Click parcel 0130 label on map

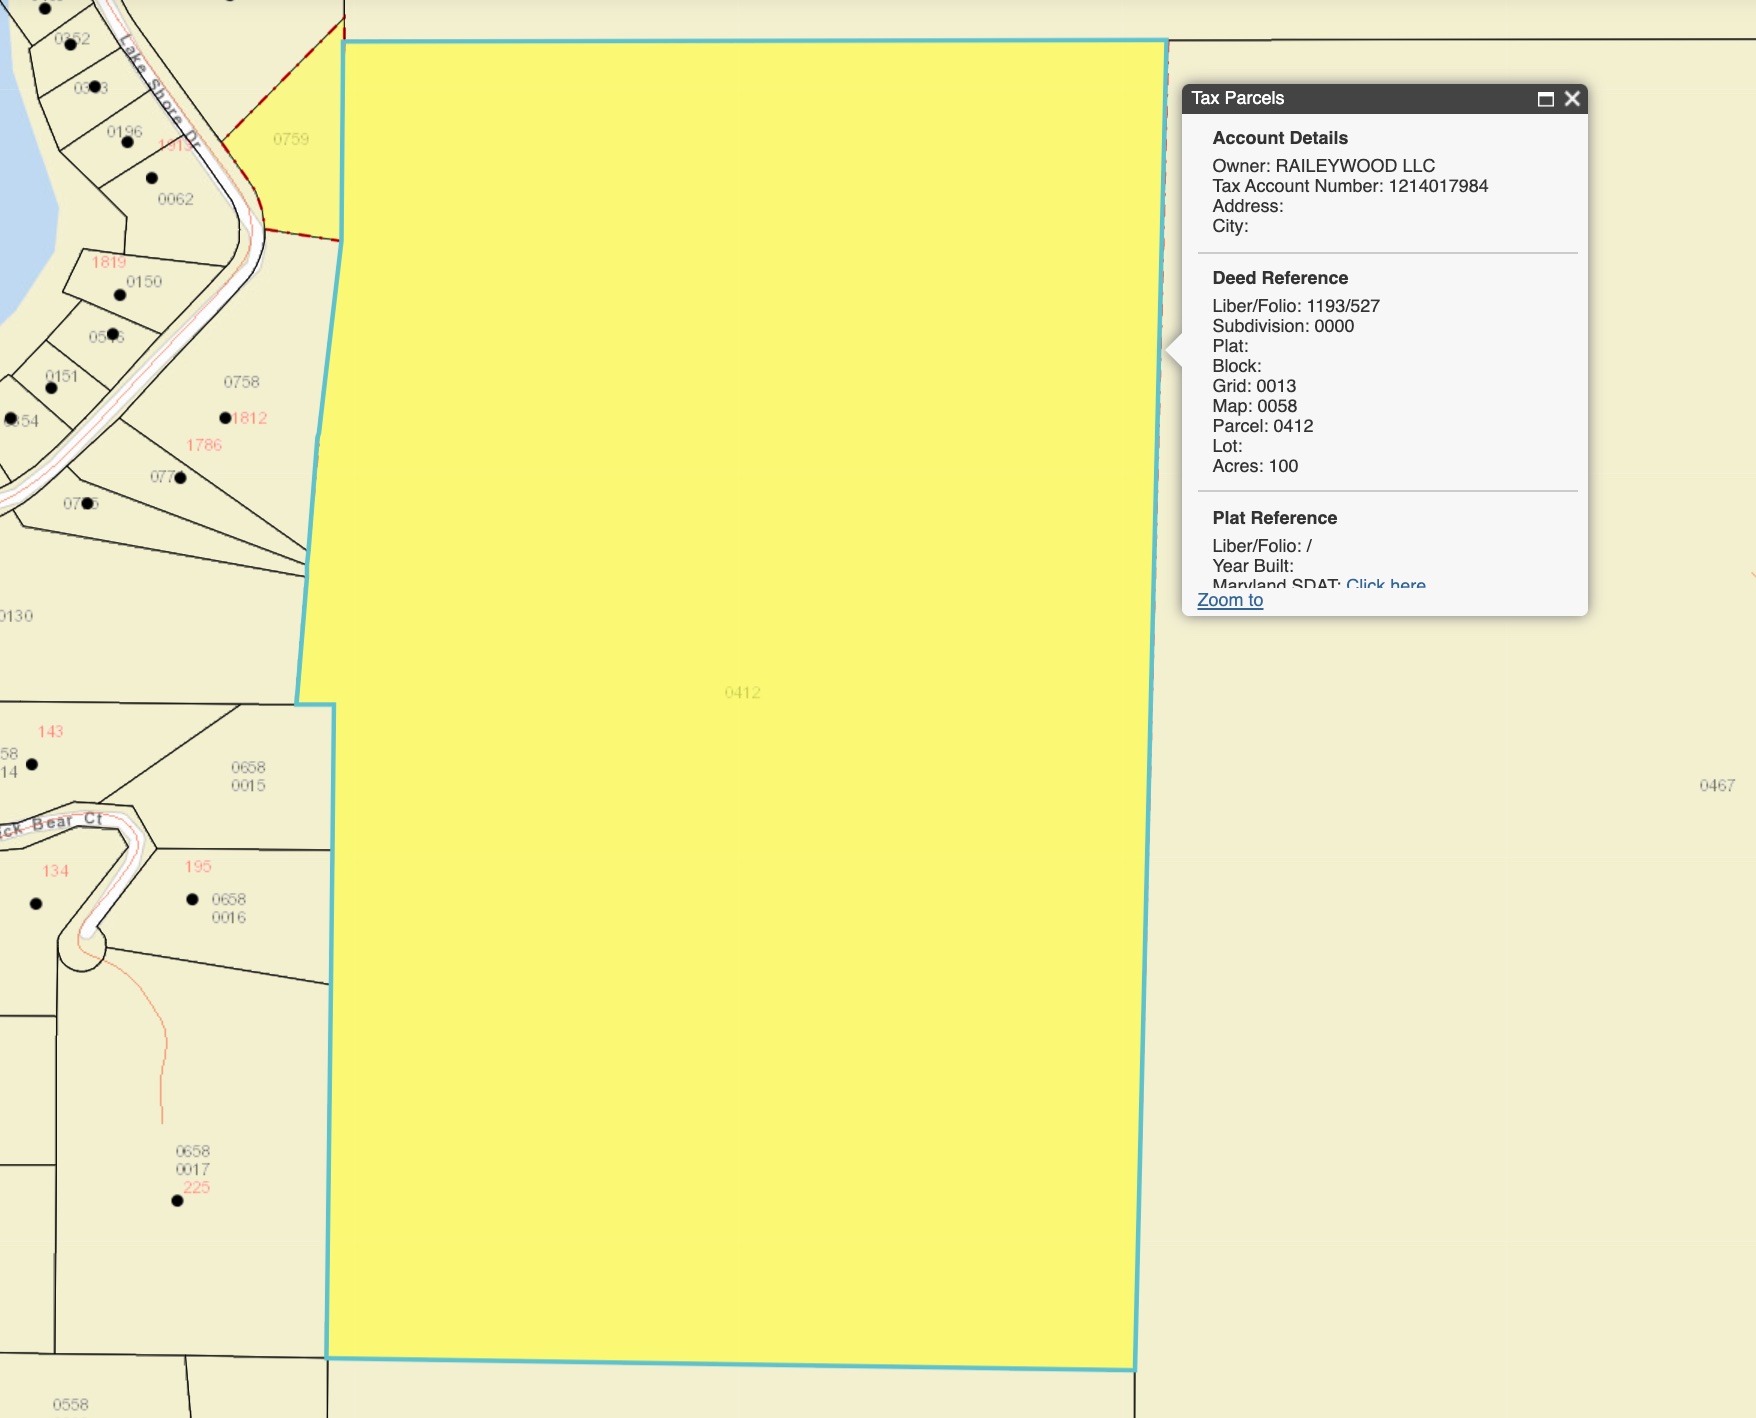coord(16,616)
